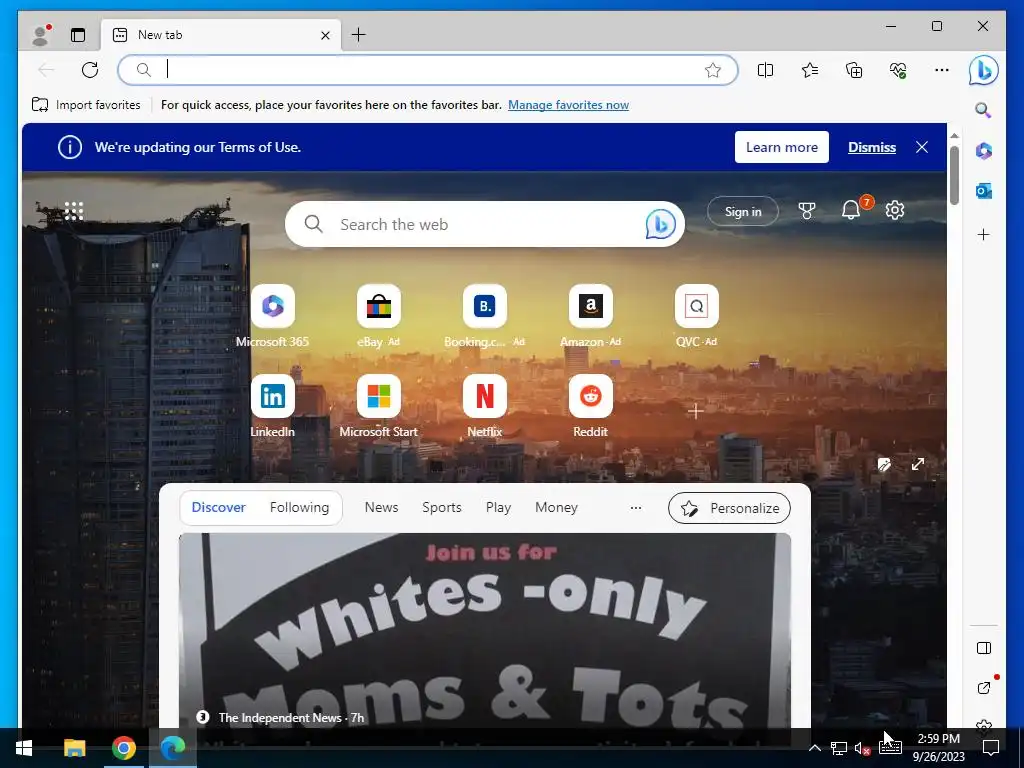Refresh the page with the reload icon
Image resolution: width=1024 pixels, height=768 pixels.
90,70
